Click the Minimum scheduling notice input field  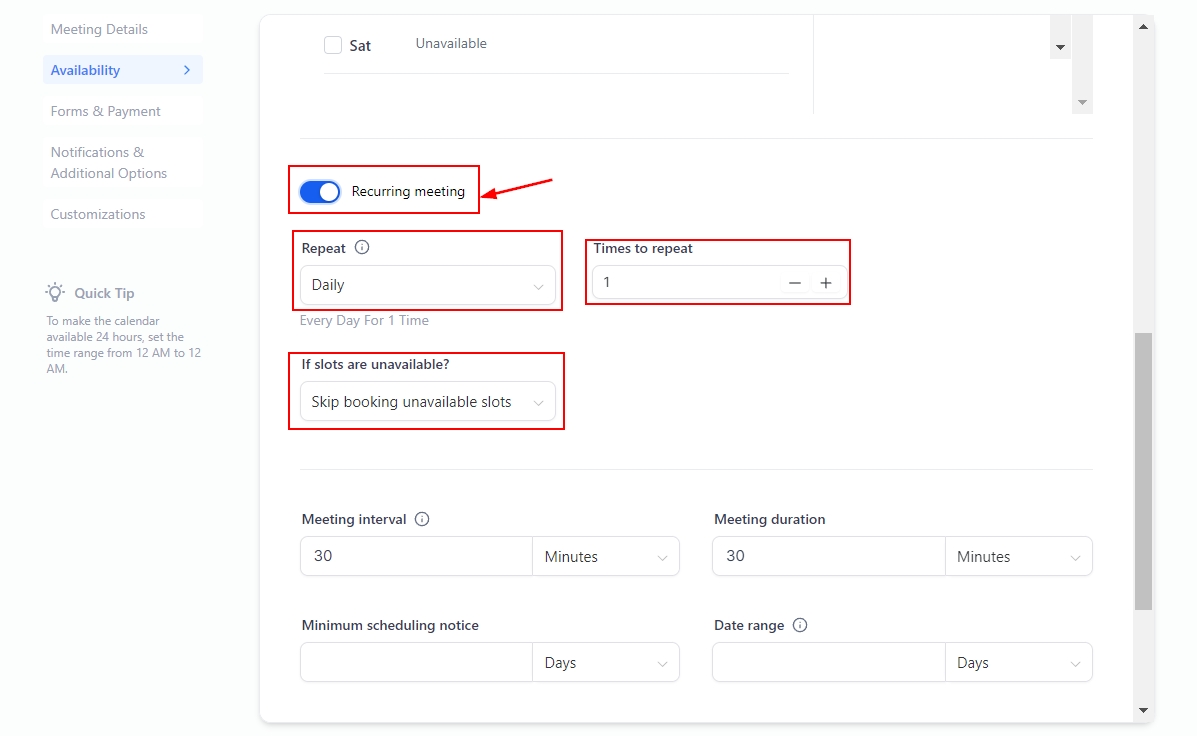[x=416, y=662]
